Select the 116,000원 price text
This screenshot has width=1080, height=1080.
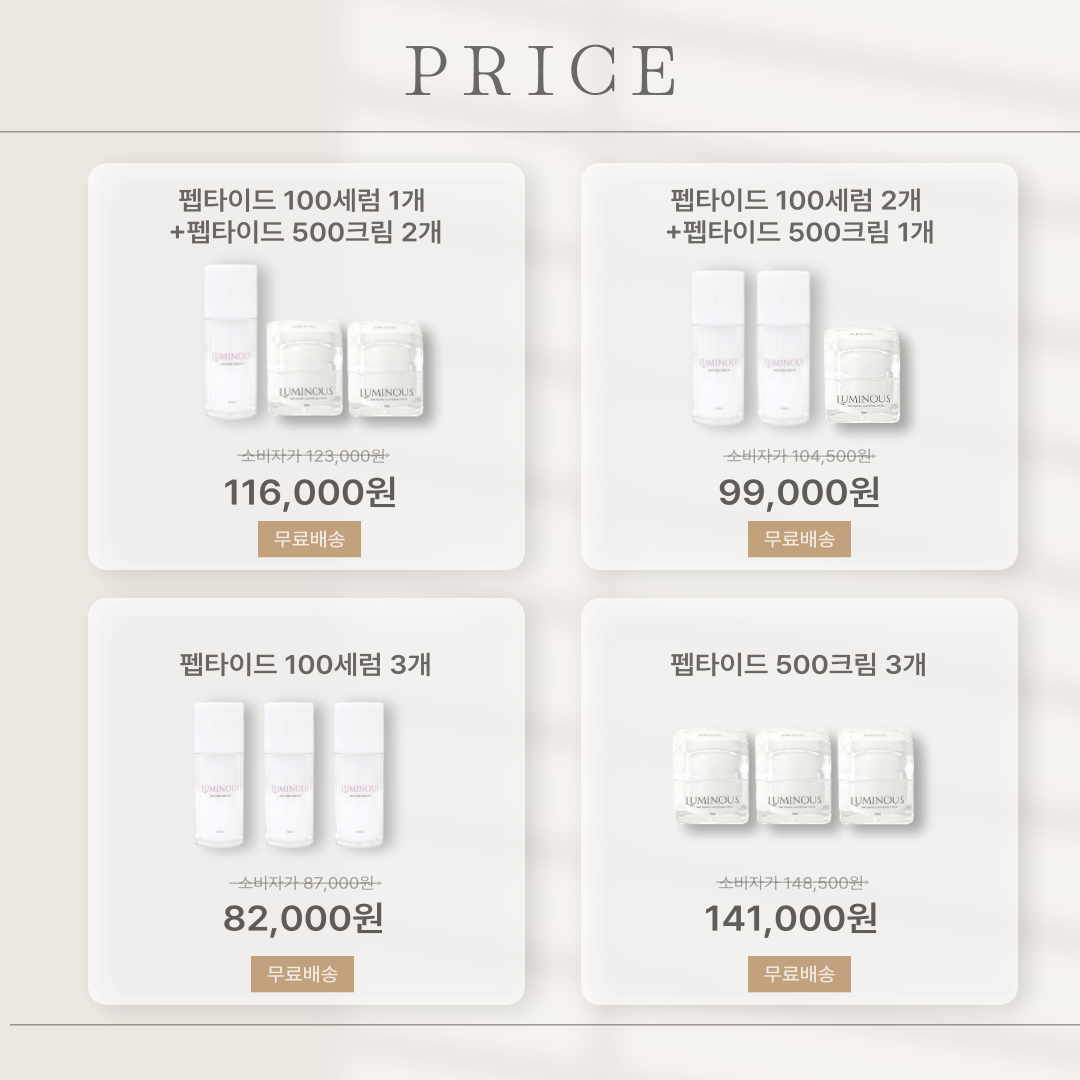click(x=310, y=492)
